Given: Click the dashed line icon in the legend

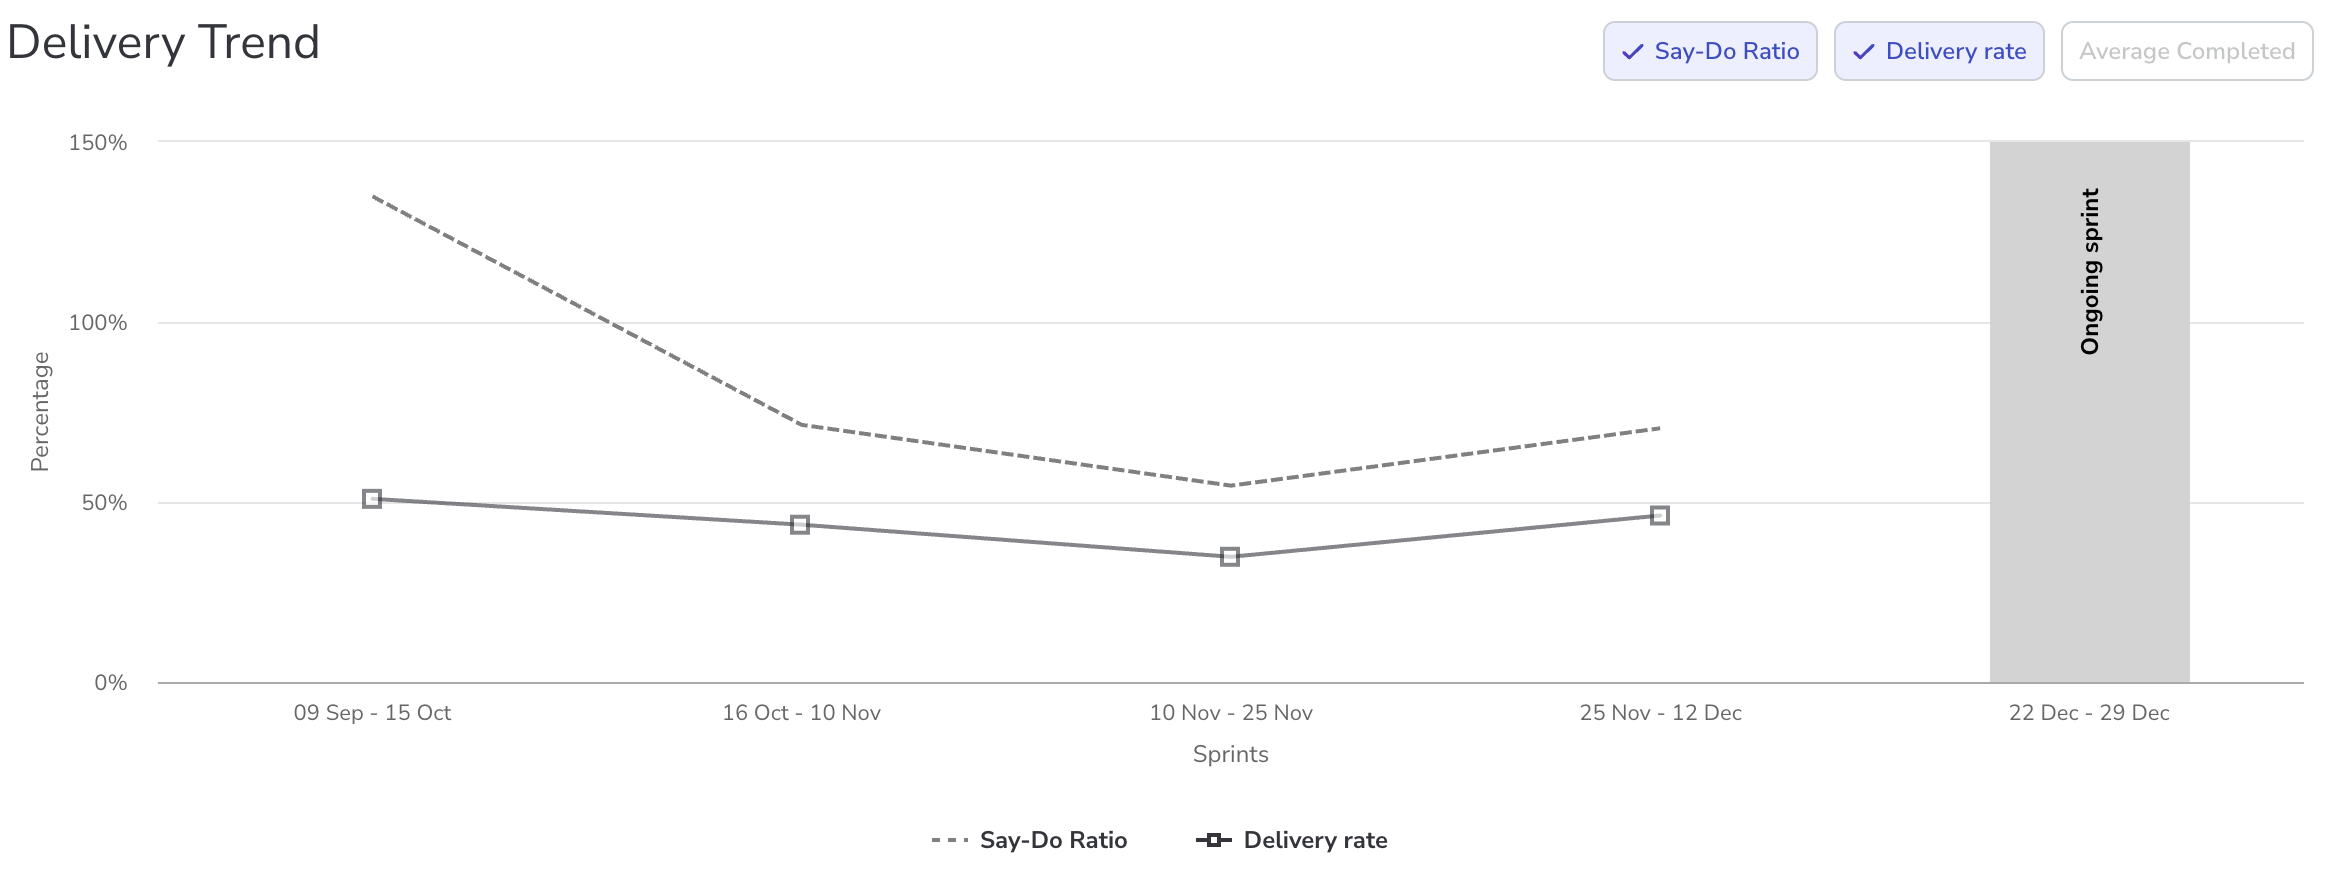Looking at the screenshot, I should click(950, 840).
